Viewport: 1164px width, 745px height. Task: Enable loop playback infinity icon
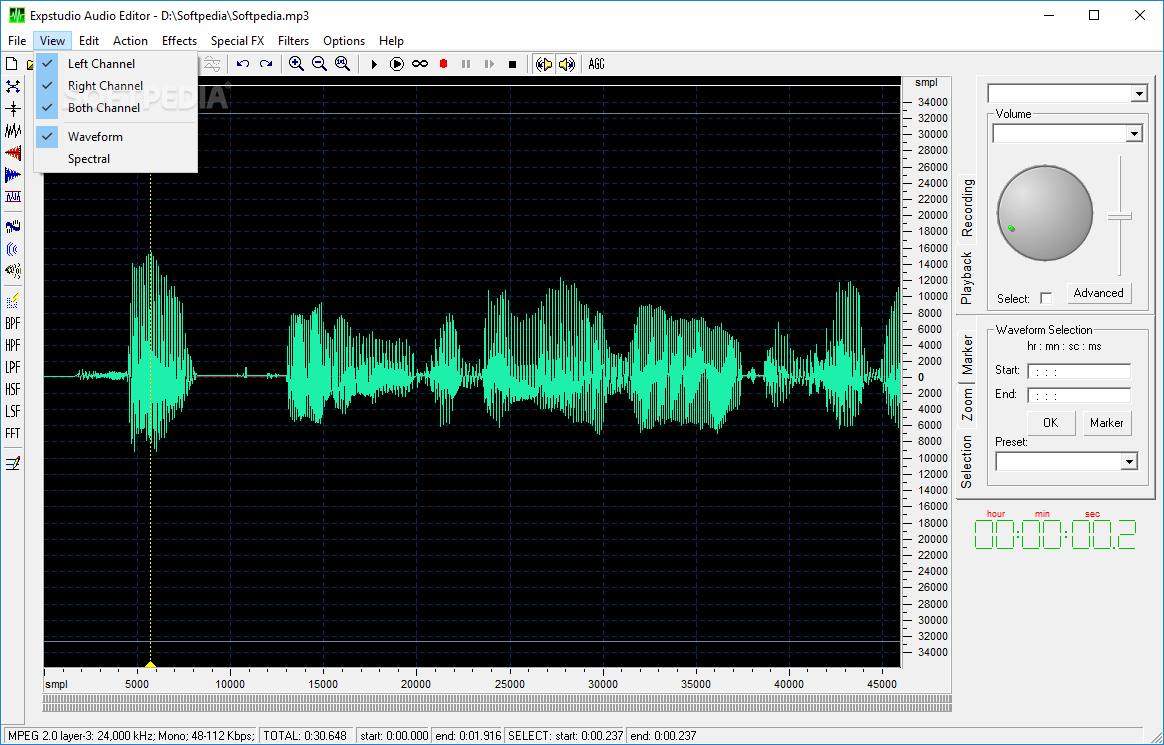420,65
